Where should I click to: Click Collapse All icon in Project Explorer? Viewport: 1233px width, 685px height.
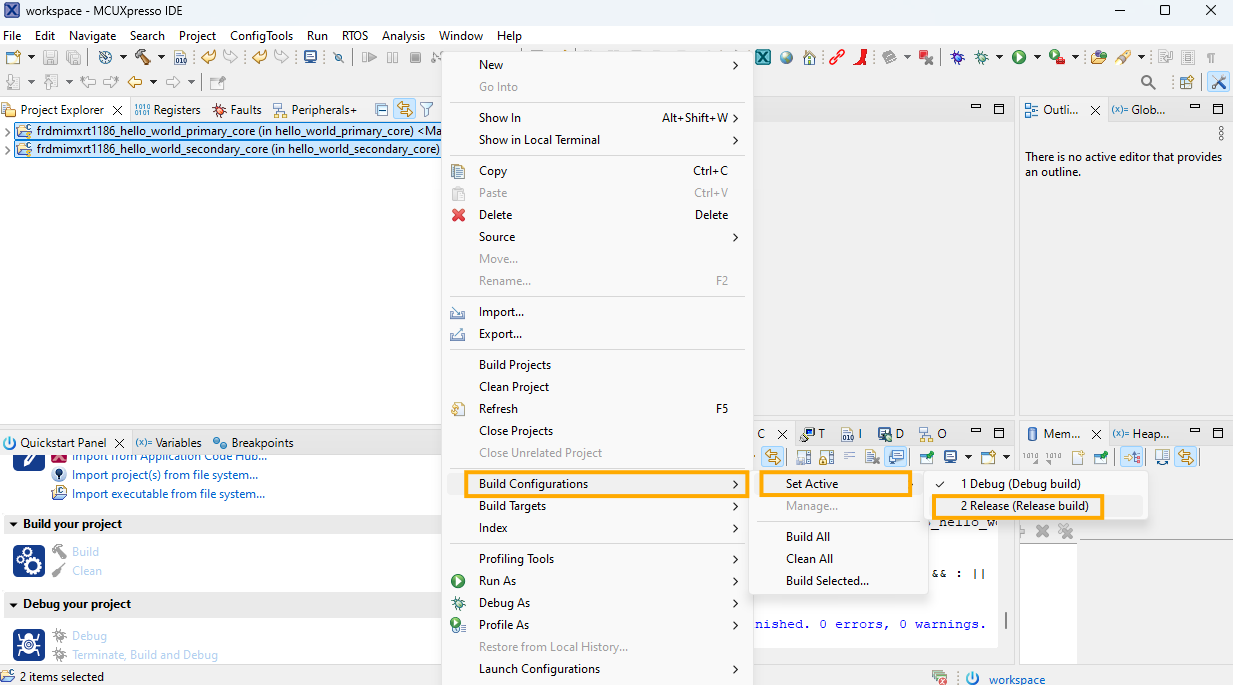tap(381, 110)
